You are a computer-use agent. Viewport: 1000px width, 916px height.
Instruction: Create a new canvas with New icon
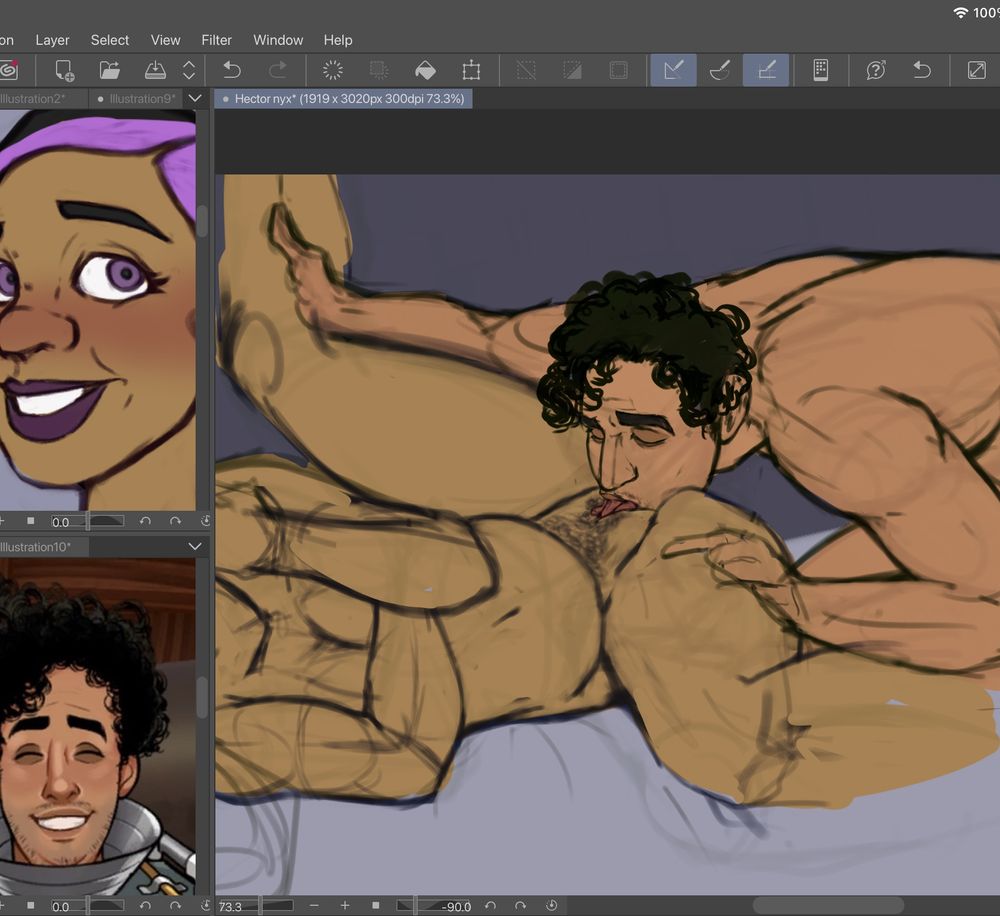pos(64,70)
